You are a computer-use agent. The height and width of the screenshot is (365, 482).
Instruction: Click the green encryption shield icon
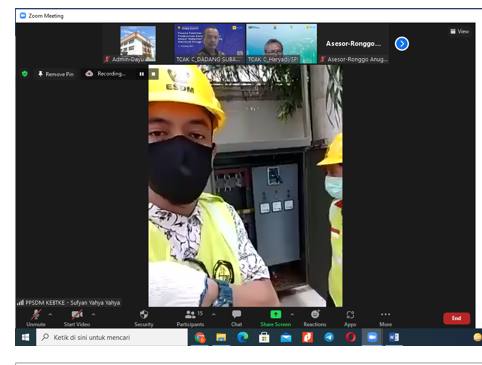[x=25, y=74]
